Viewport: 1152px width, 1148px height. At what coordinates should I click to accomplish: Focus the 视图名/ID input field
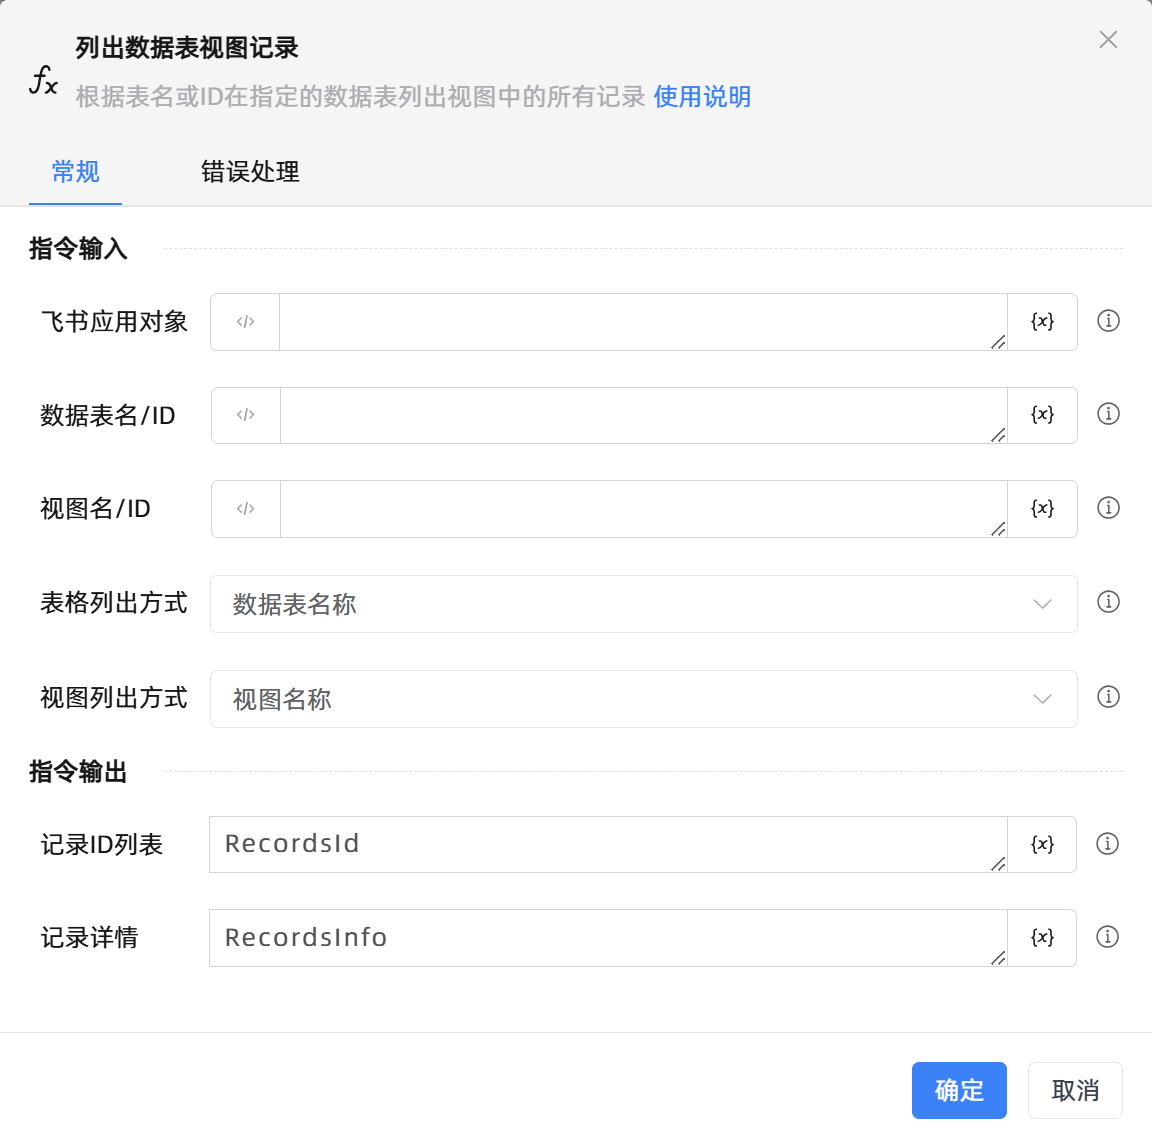[x=643, y=508]
